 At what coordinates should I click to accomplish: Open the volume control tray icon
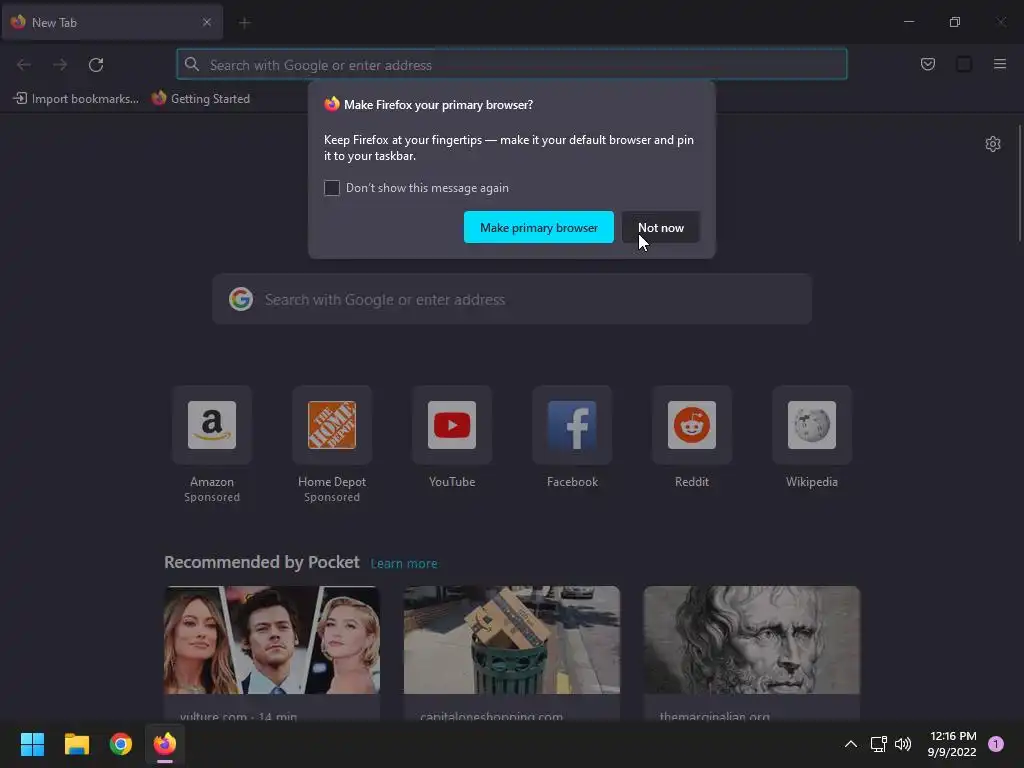(903, 744)
